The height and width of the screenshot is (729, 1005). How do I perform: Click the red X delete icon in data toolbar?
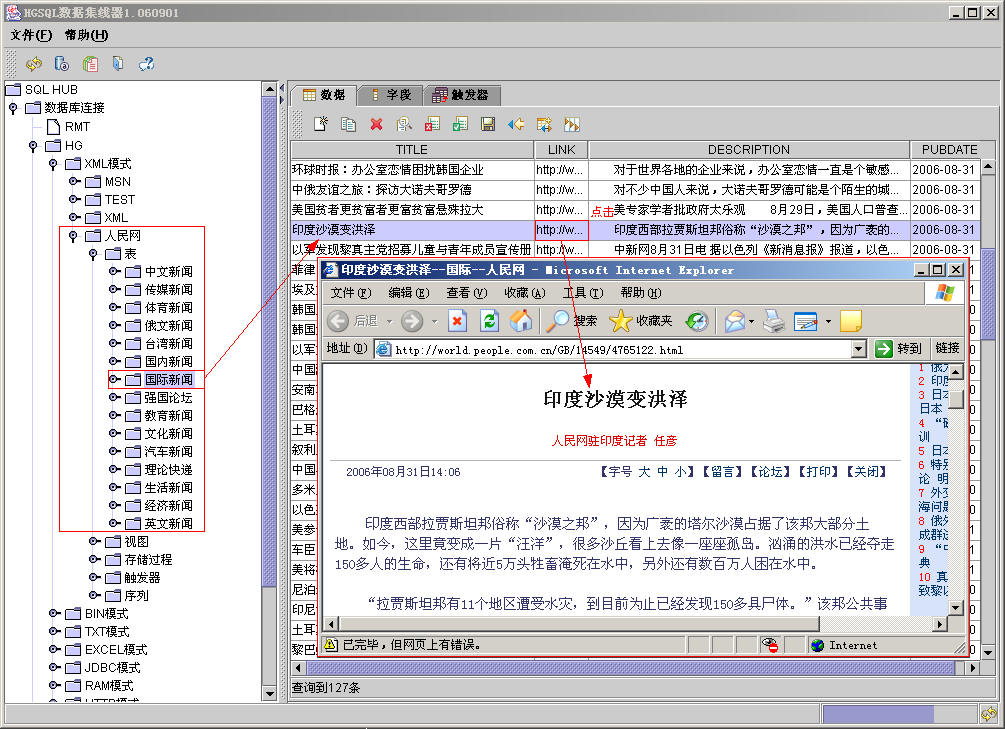pos(376,124)
